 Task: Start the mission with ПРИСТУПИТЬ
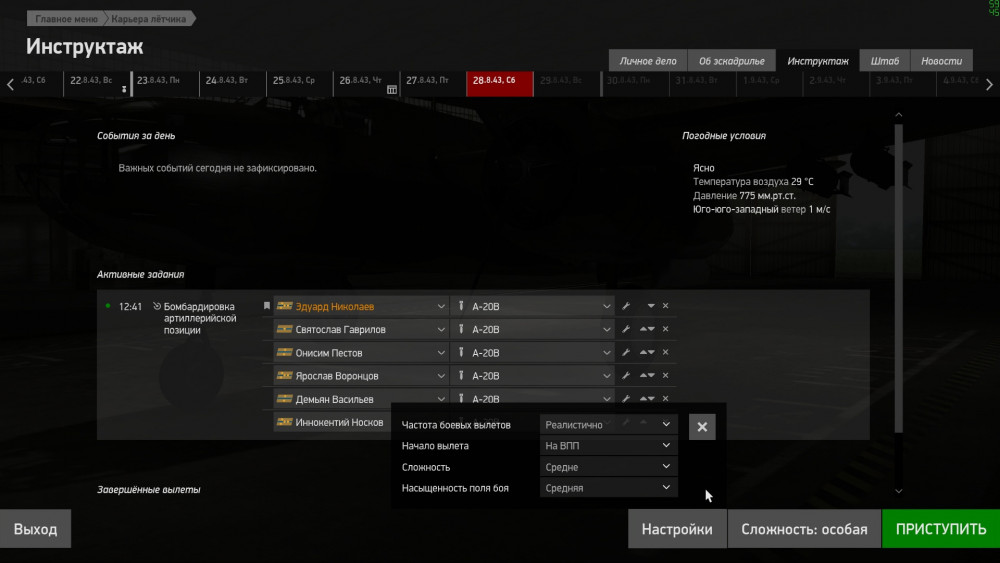click(941, 529)
